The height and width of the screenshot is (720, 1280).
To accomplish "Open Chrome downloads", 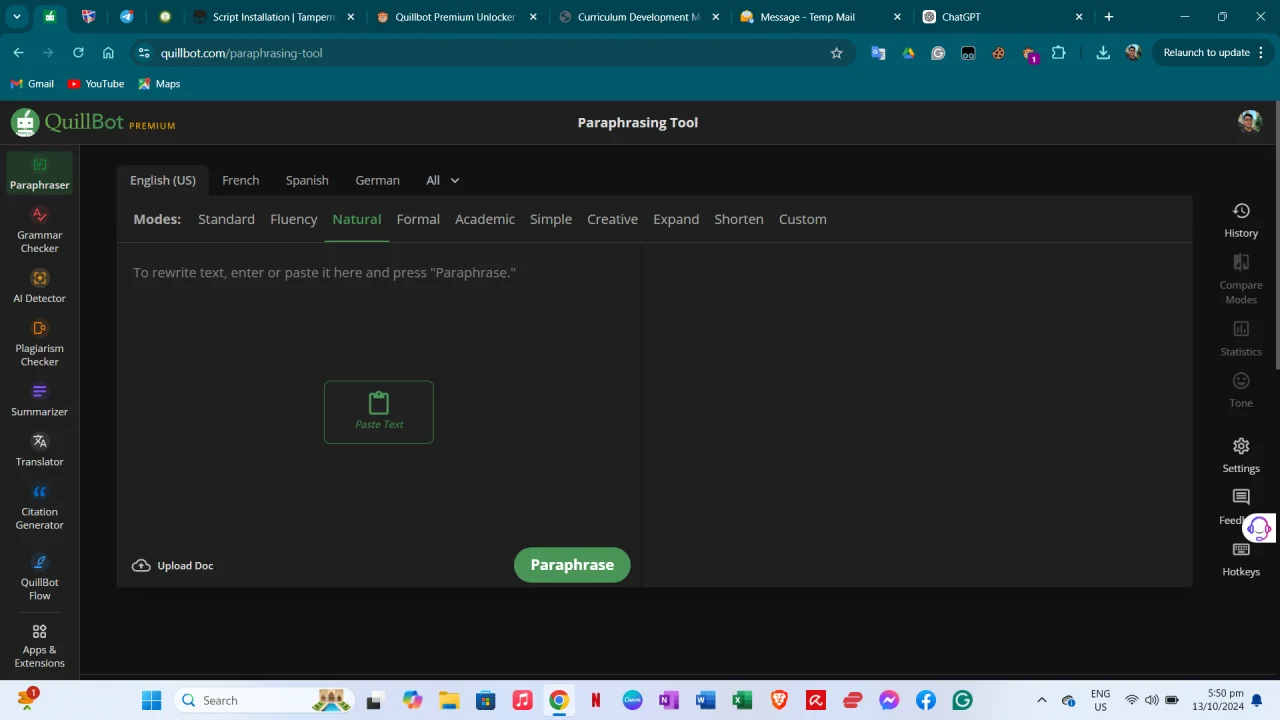I will (1103, 53).
